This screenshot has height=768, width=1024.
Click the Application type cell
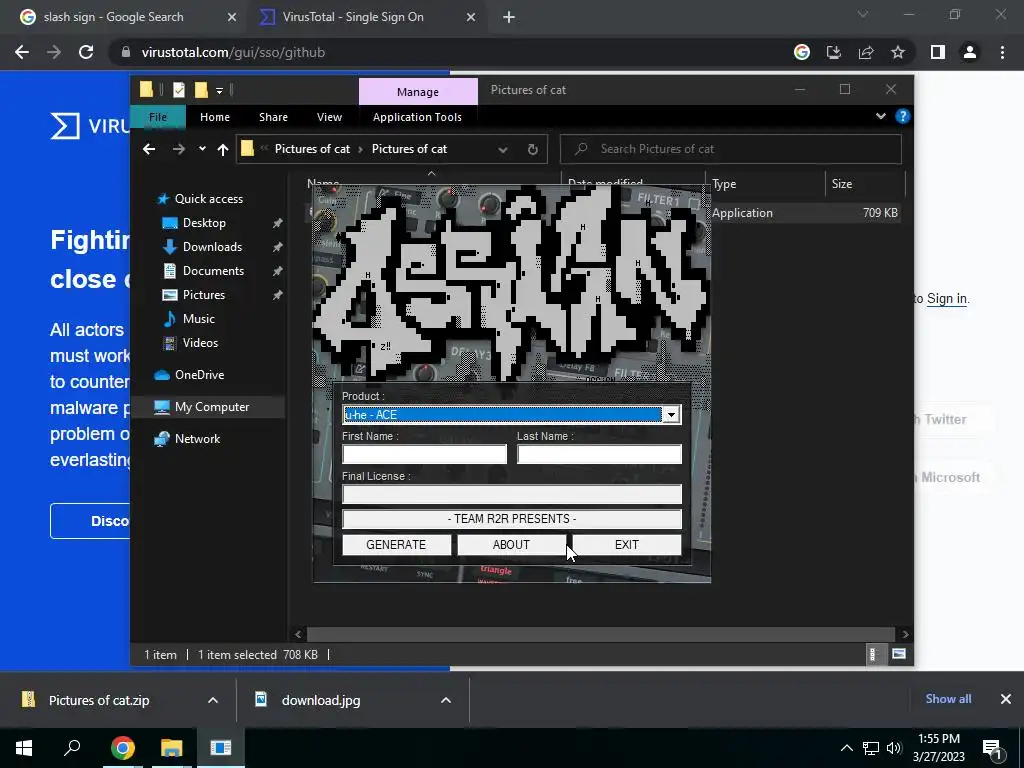(742, 213)
